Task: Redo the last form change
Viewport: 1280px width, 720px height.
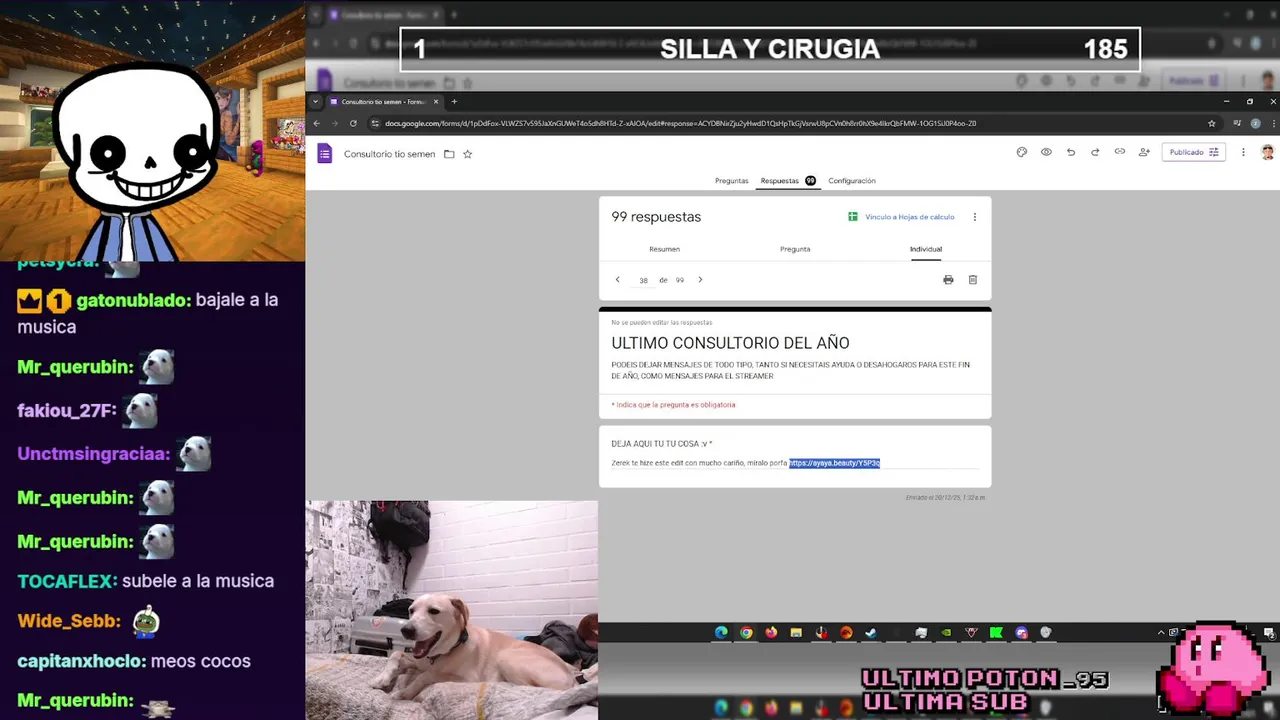Action: pyautogui.click(x=1095, y=152)
